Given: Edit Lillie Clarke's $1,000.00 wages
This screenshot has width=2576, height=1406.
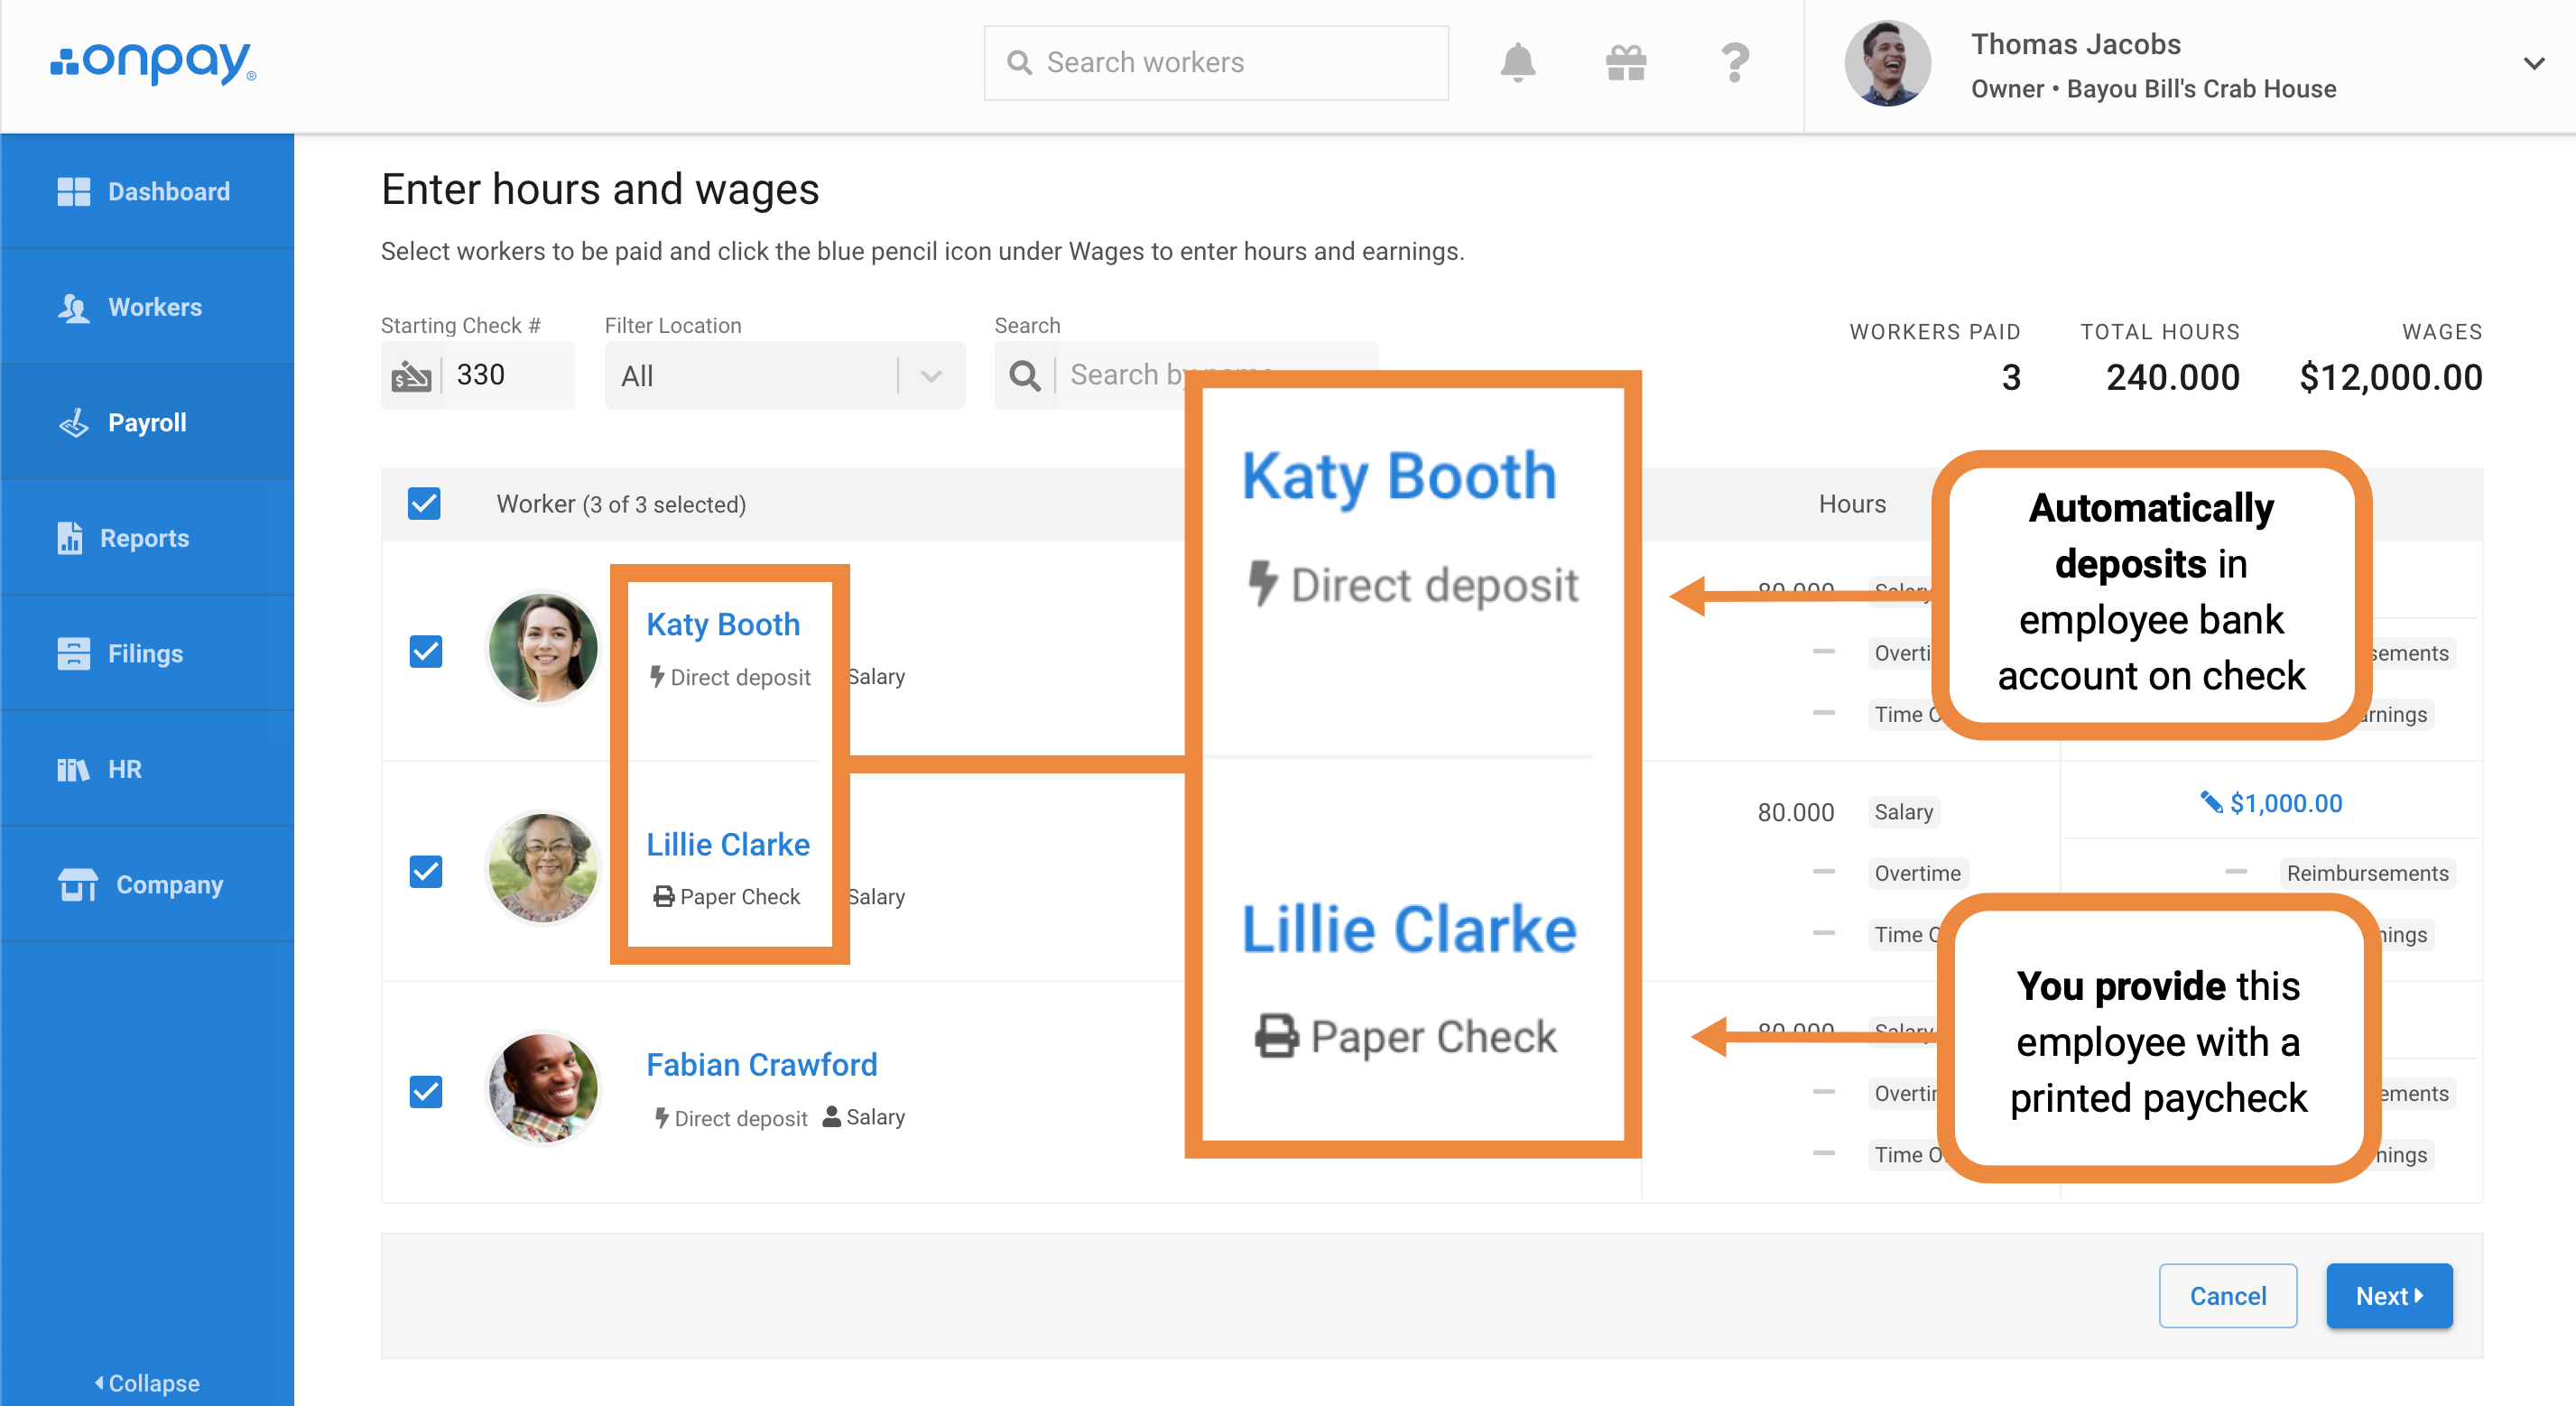Looking at the screenshot, I should pyautogui.click(x=2272, y=803).
